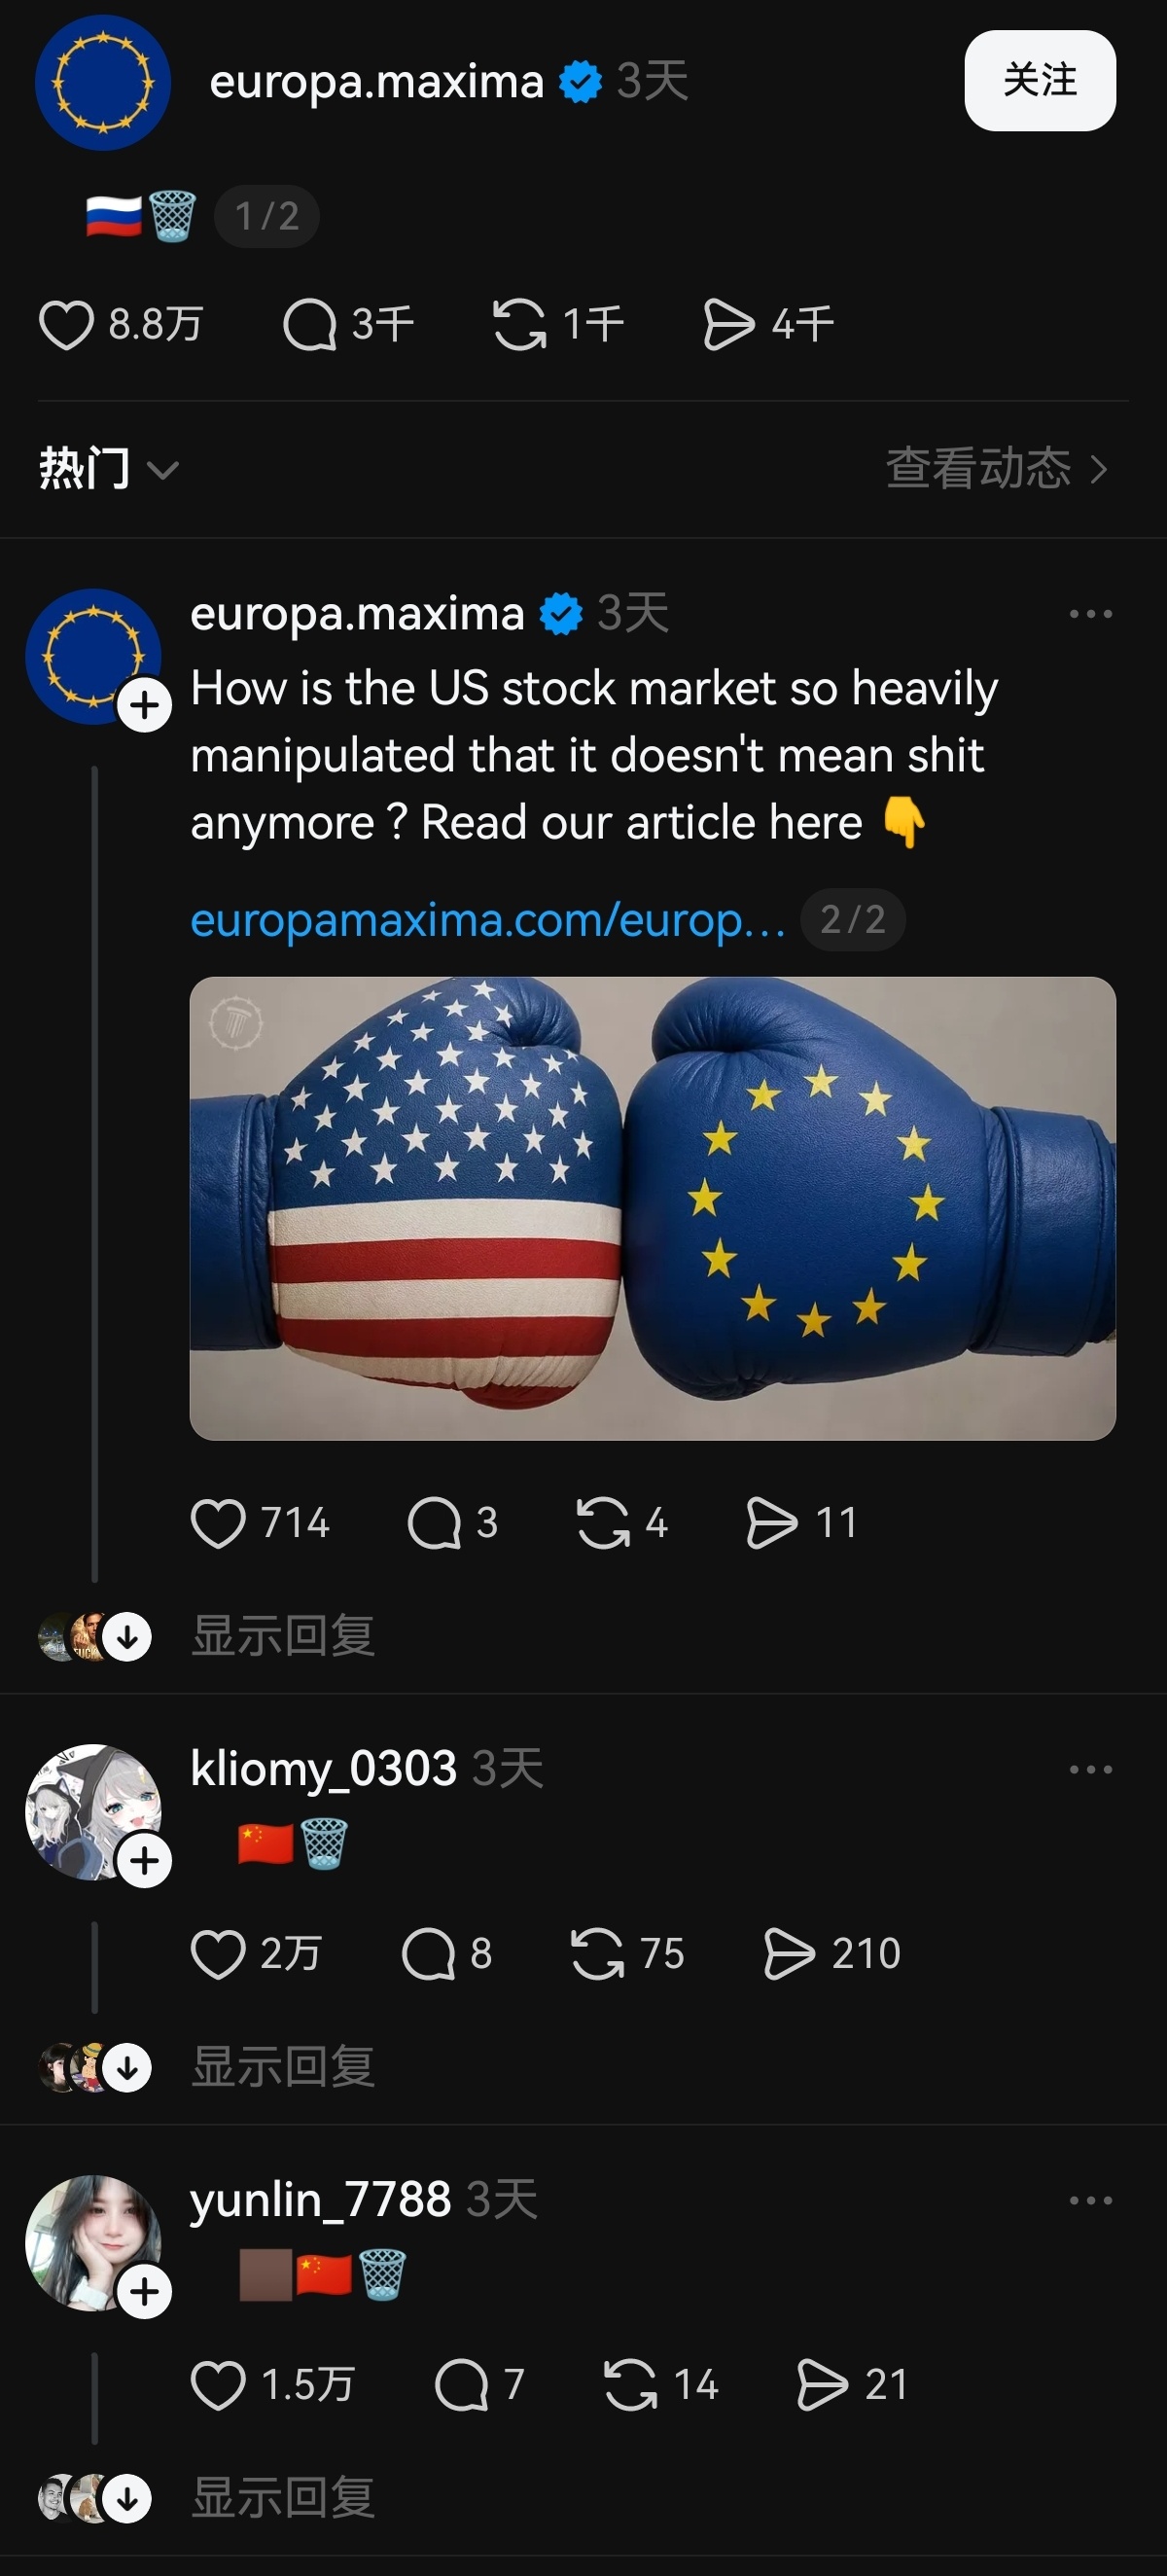Follow kliomy_0303 via avatar plus badge
The height and width of the screenshot is (2576, 1167).
point(145,1861)
